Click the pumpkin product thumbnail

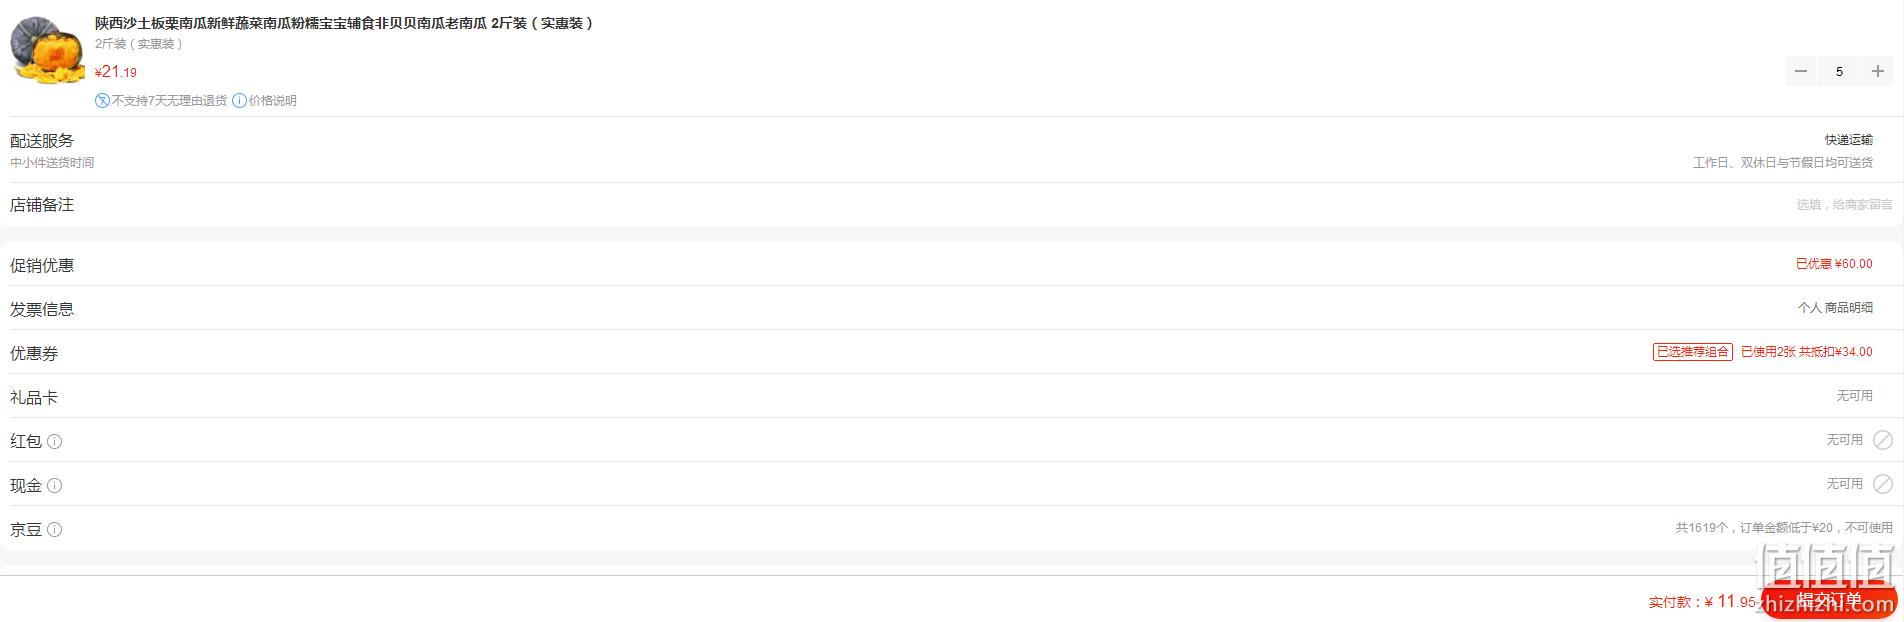[x=48, y=49]
